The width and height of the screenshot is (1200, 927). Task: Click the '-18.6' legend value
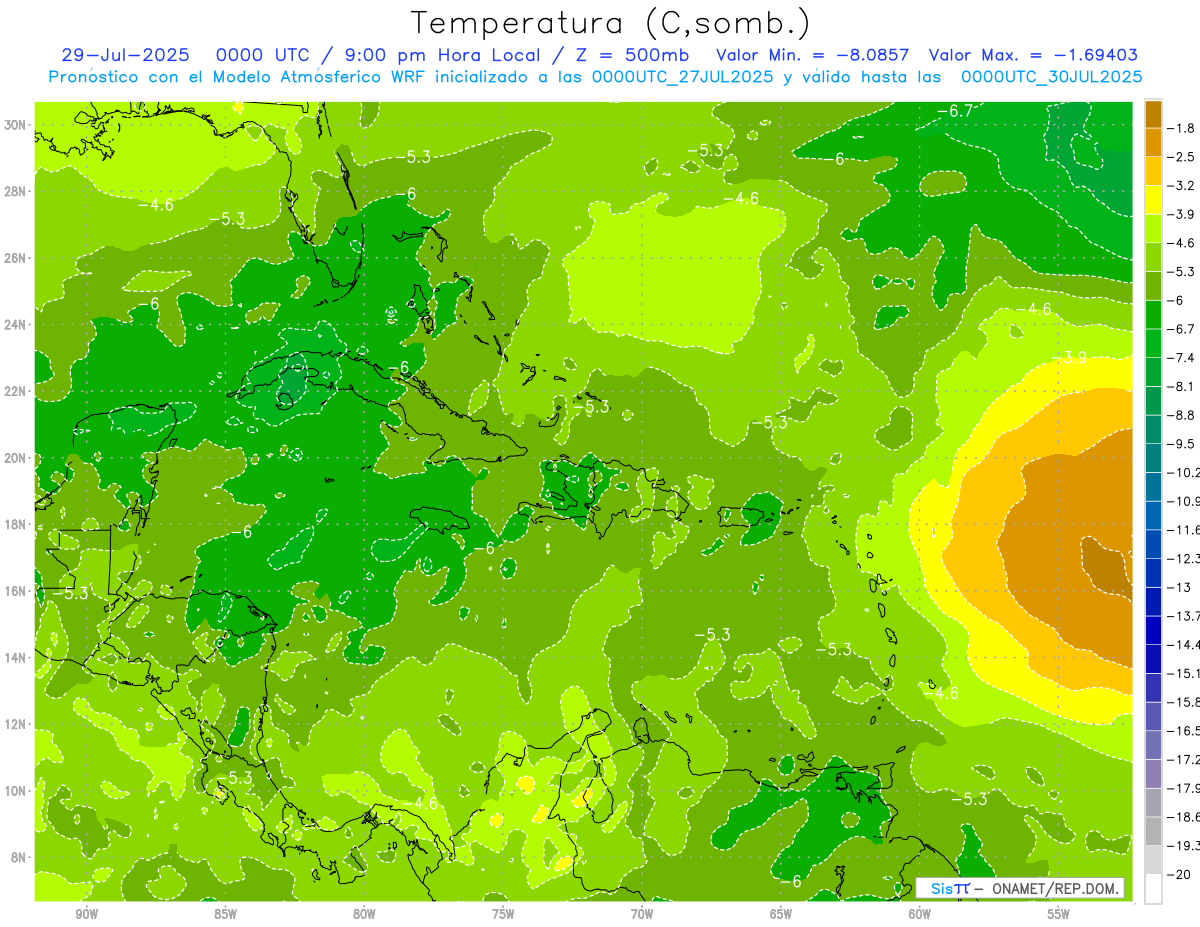tap(1183, 817)
